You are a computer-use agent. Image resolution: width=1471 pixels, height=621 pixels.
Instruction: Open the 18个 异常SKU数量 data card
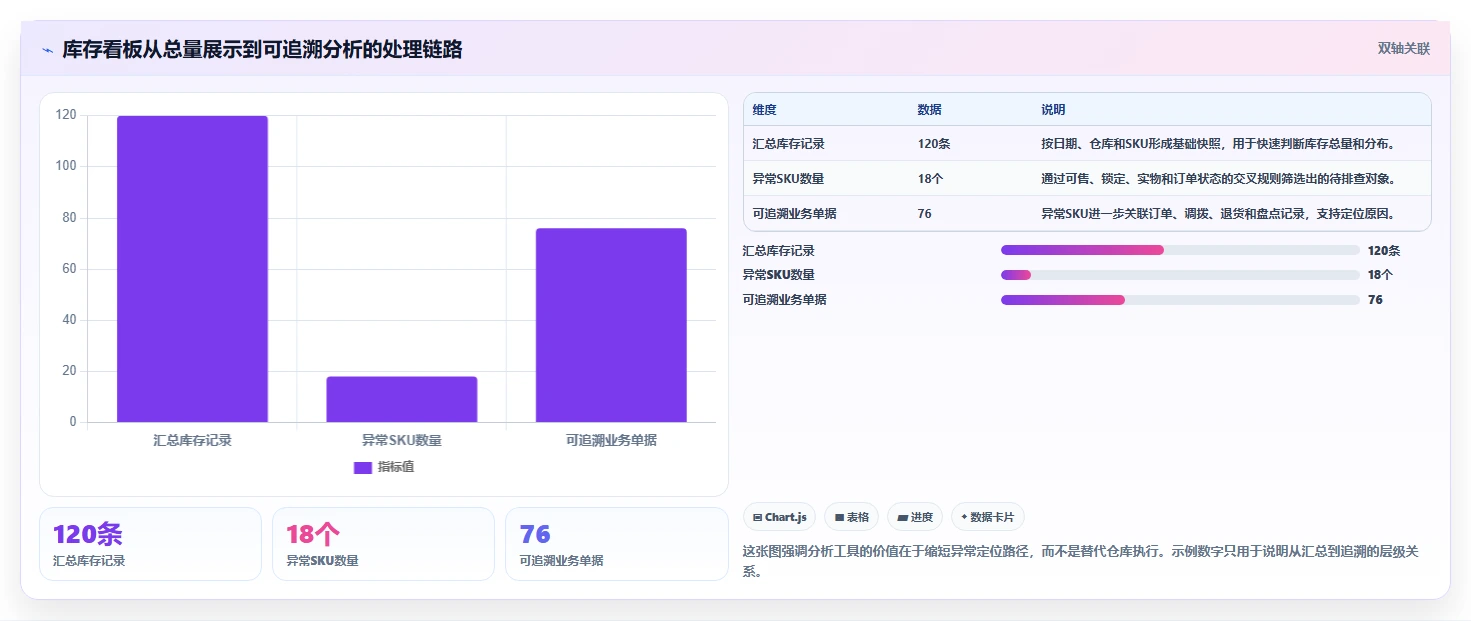pyautogui.click(x=383, y=544)
